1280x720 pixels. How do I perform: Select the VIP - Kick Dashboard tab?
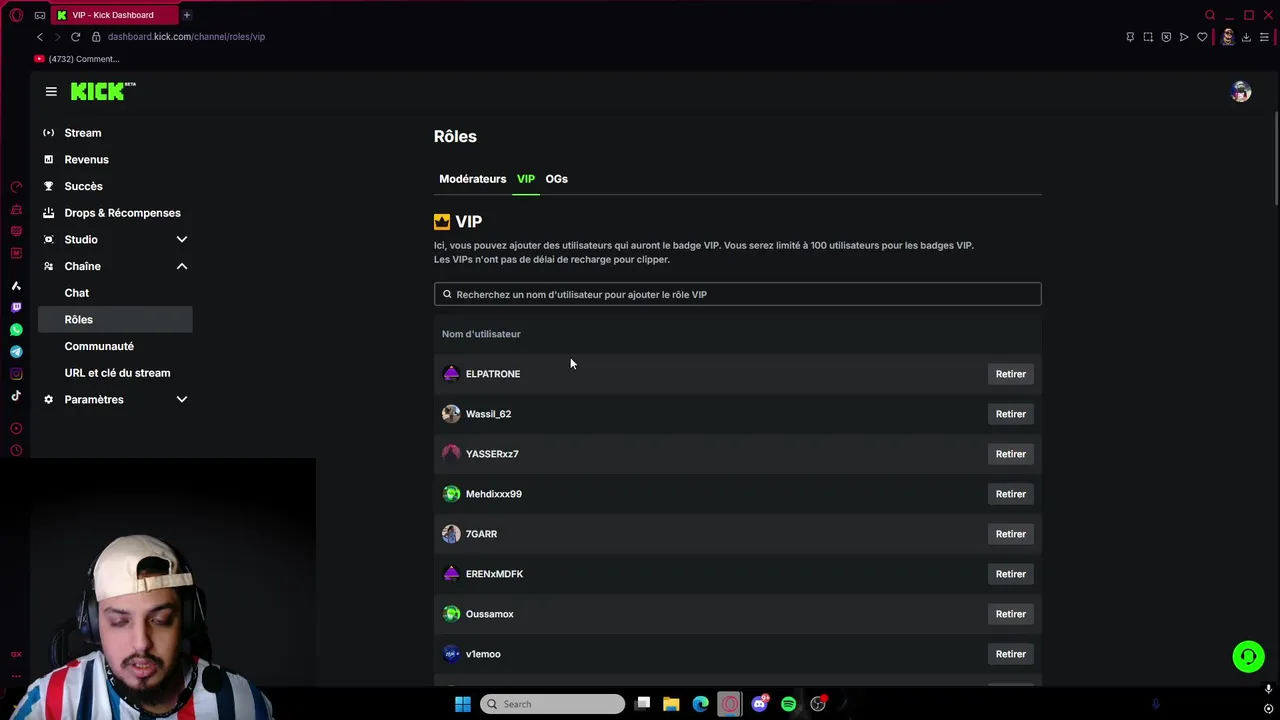click(113, 15)
